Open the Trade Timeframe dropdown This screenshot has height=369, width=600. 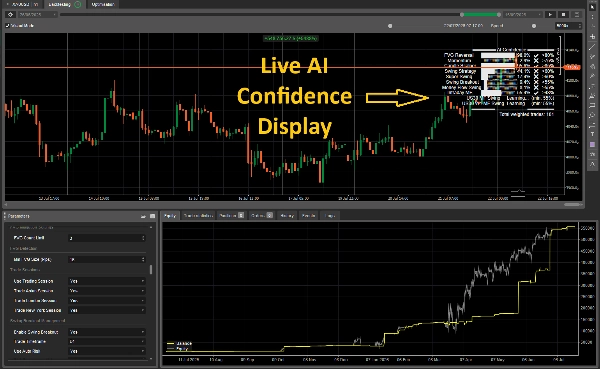pyautogui.click(x=107, y=341)
